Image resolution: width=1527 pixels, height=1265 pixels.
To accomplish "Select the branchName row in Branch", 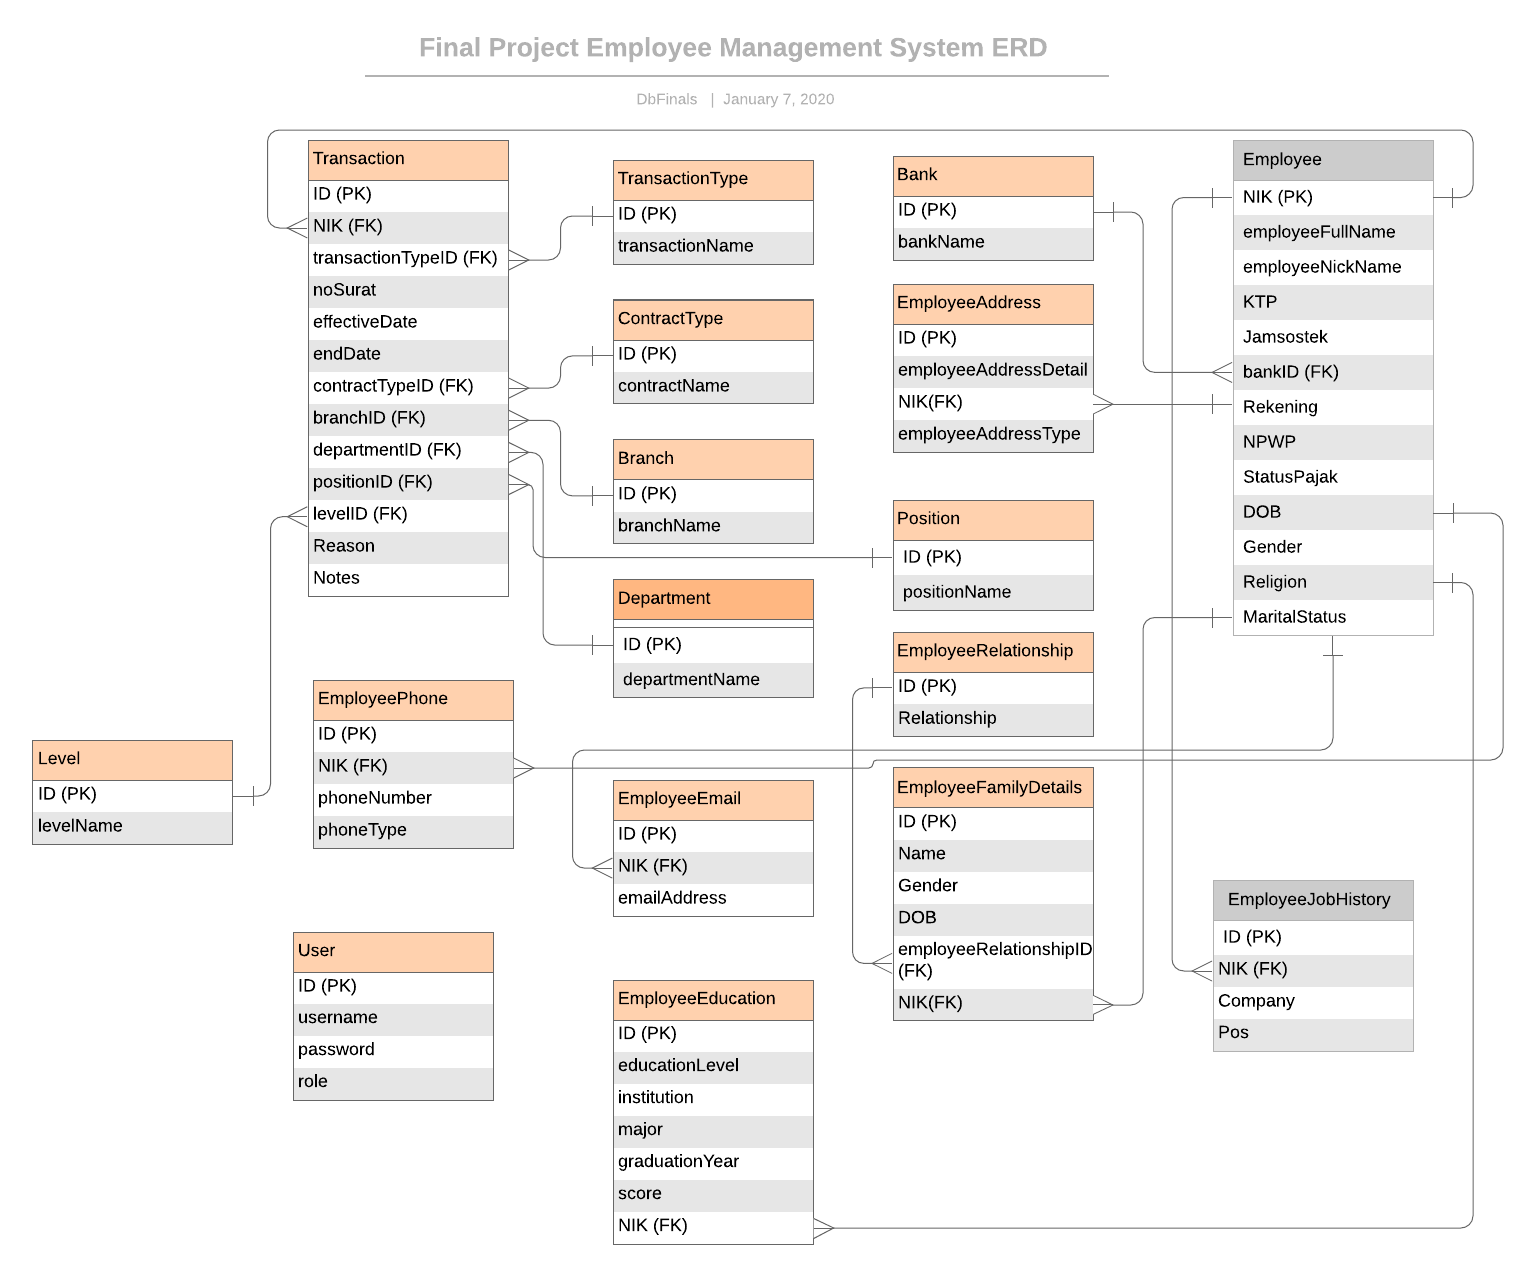I will pos(713,527).
